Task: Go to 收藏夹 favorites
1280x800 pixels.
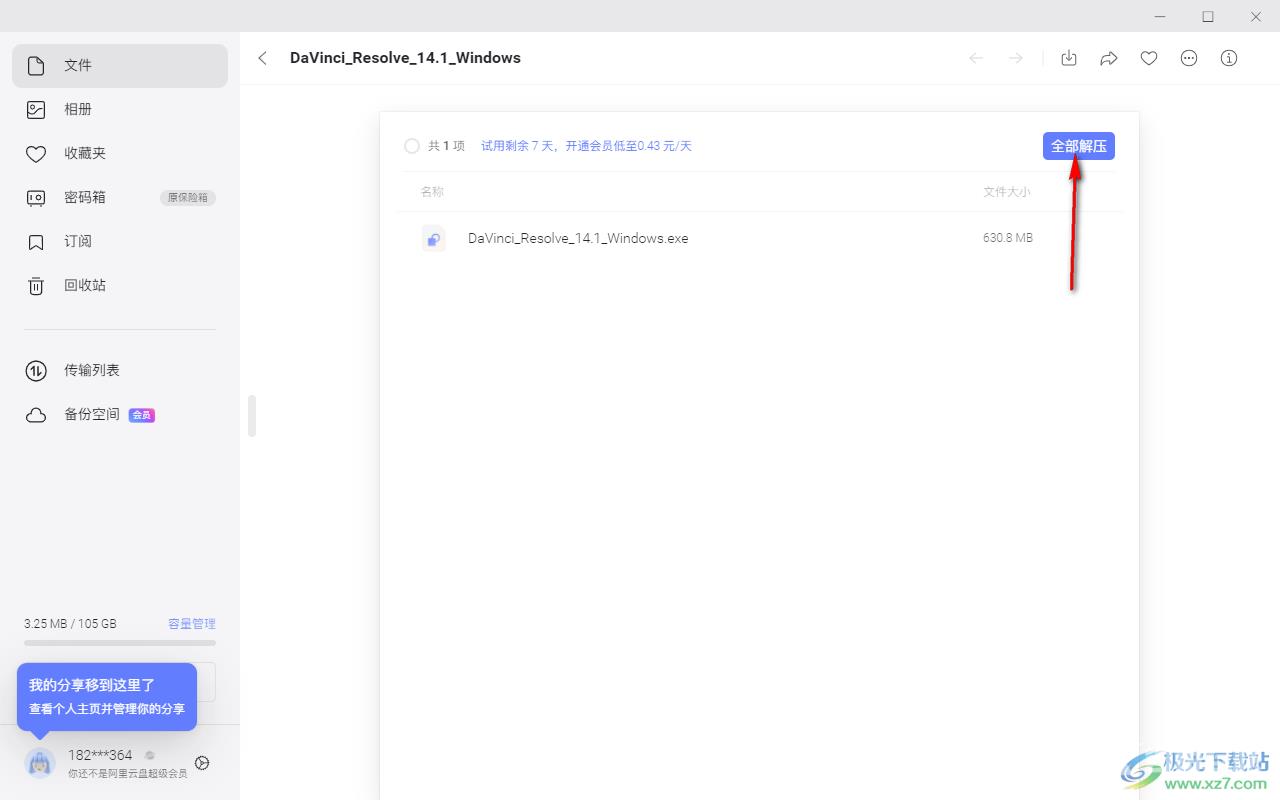Action: [120, 154]
